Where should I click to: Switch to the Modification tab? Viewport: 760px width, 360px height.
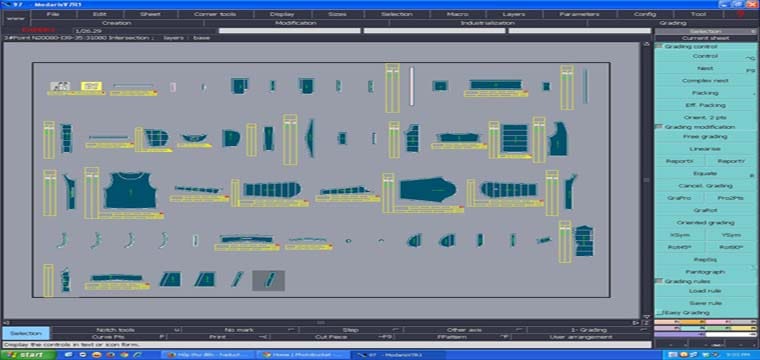(296, 23)
